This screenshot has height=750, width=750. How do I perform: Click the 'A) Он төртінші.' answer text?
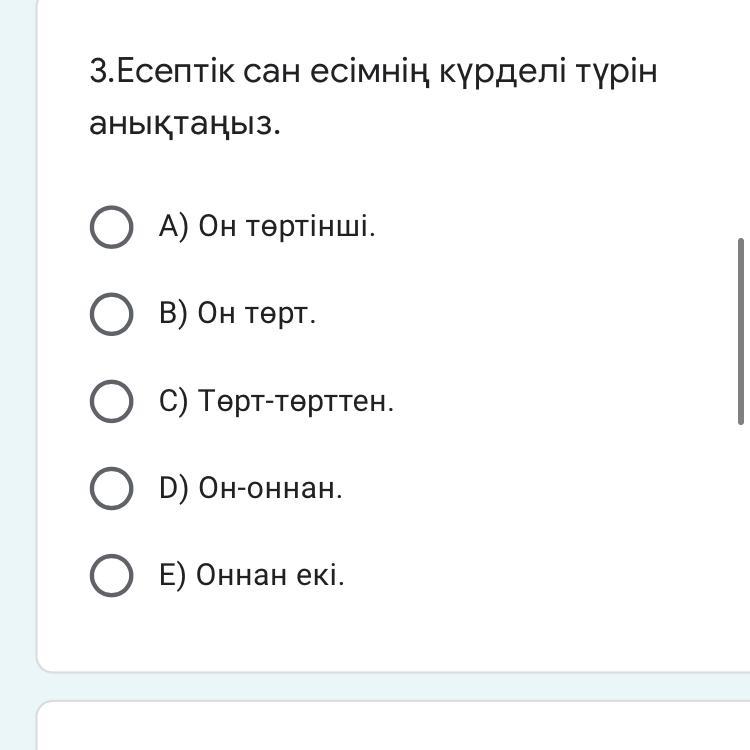pyautogui.click(x=267, y=227)
